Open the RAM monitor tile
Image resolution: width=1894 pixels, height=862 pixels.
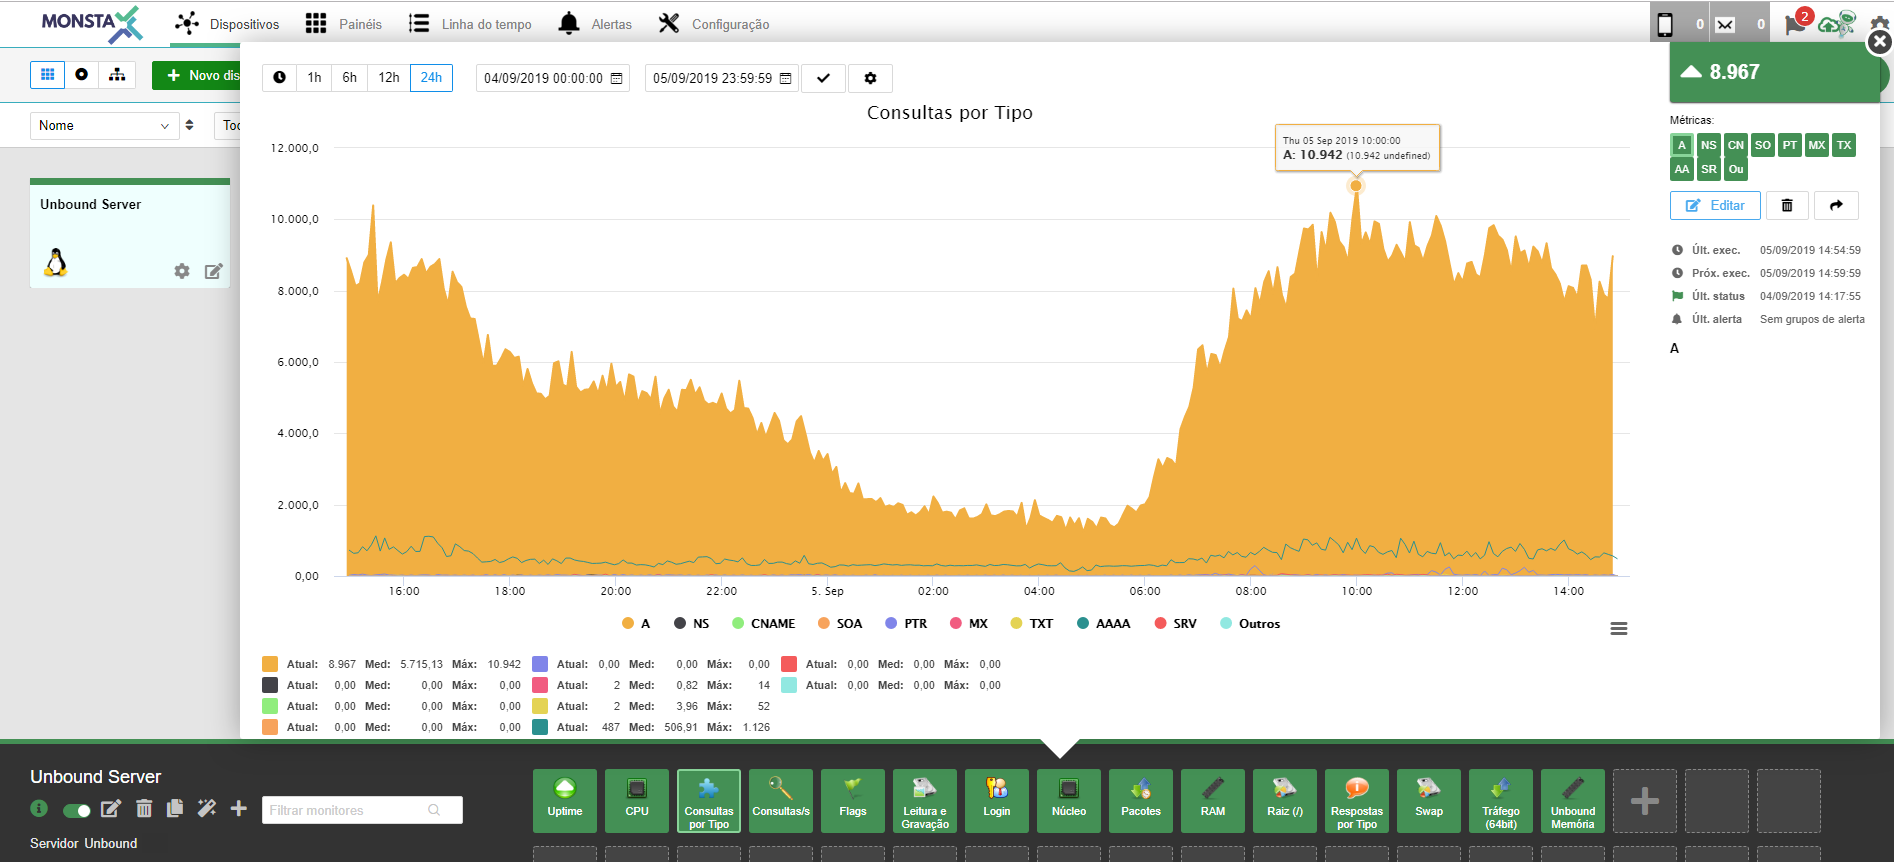(1213, 801)
